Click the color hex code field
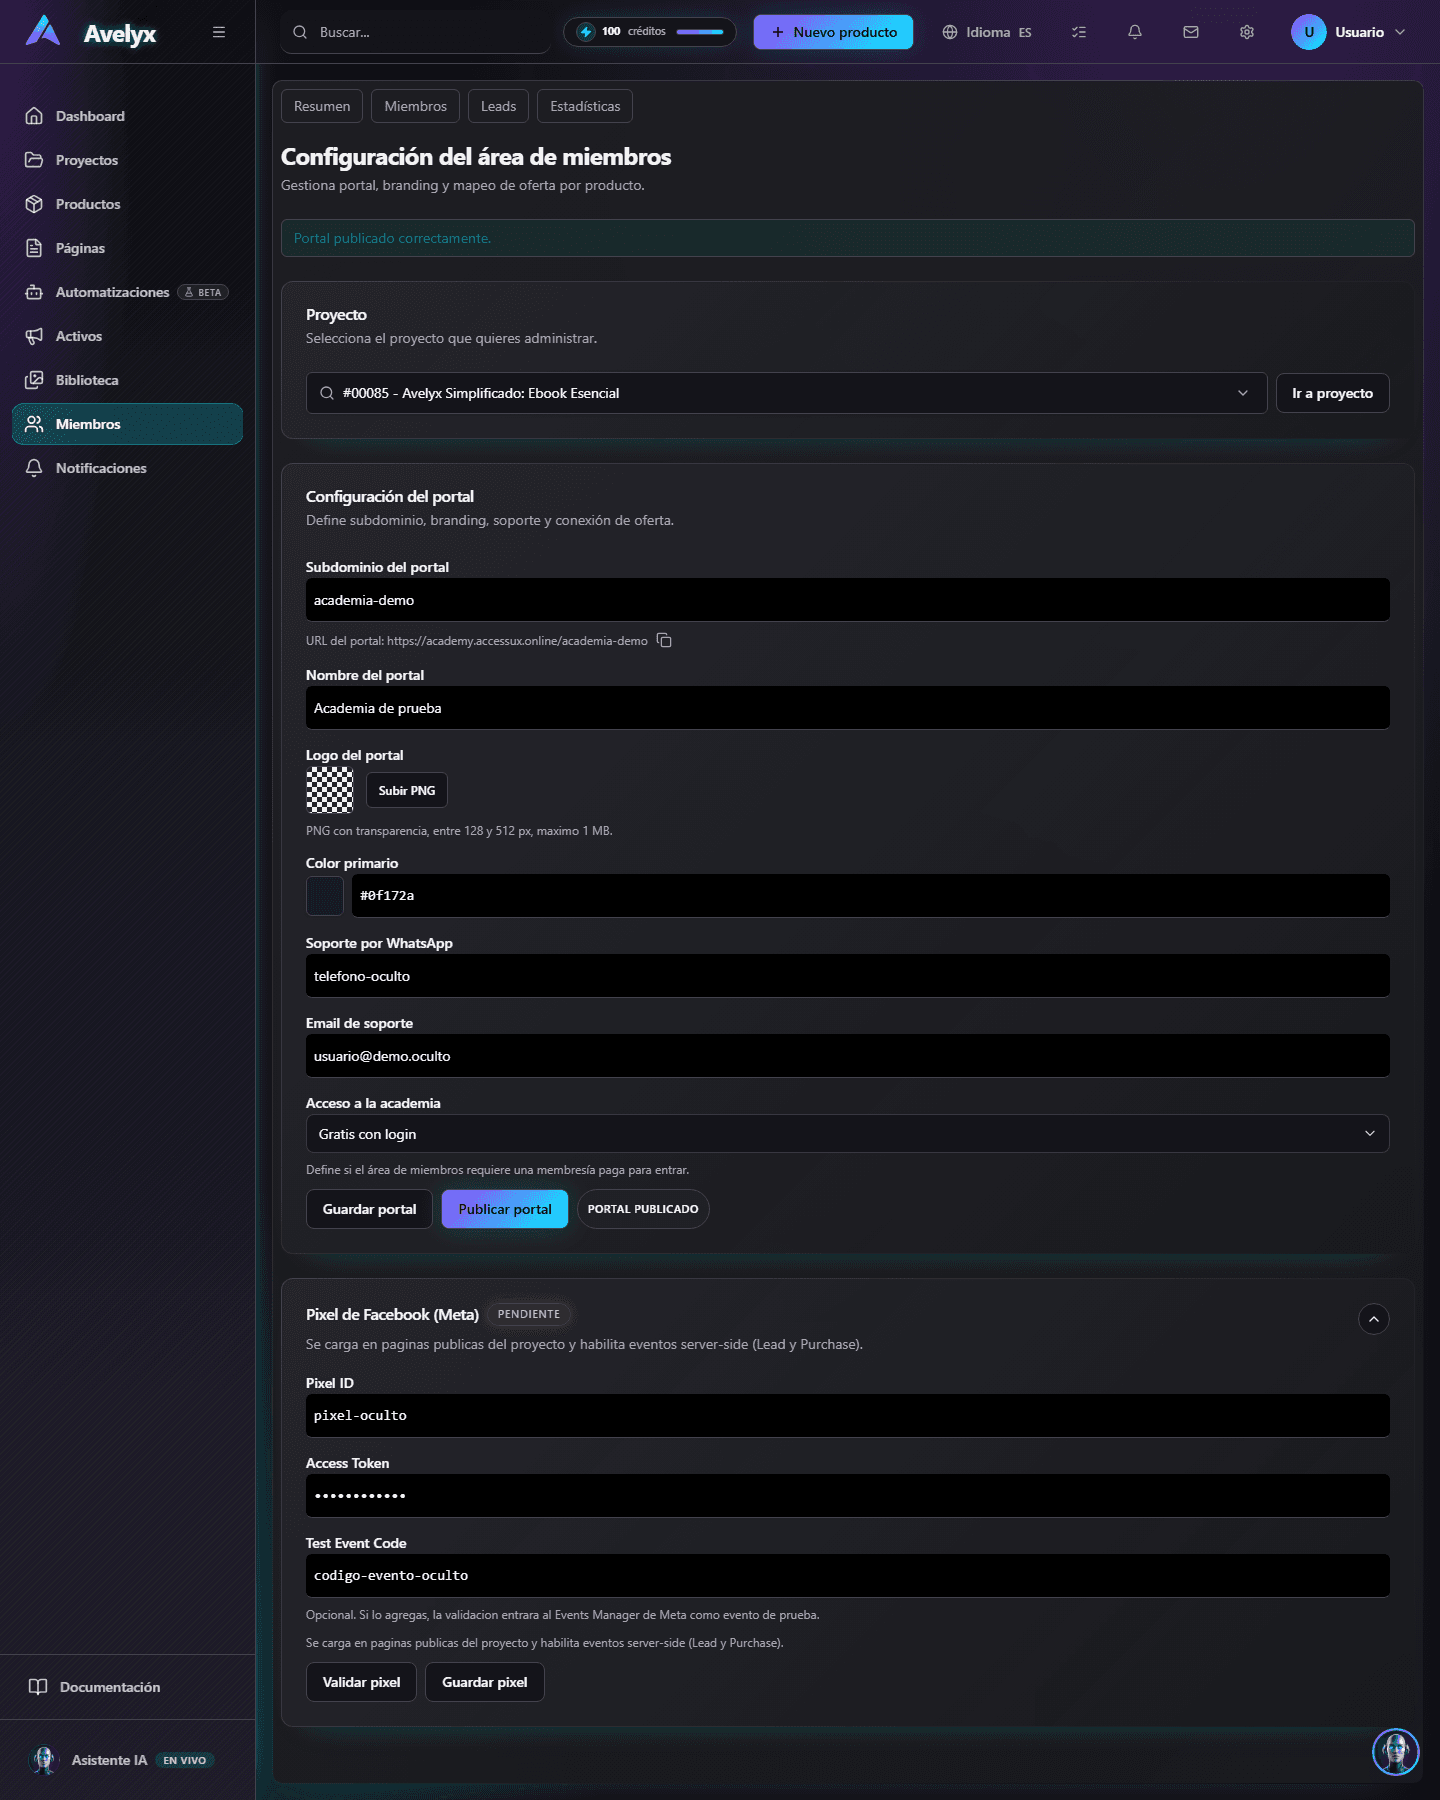This screenshot has width=1440, height=1800. 870,896
